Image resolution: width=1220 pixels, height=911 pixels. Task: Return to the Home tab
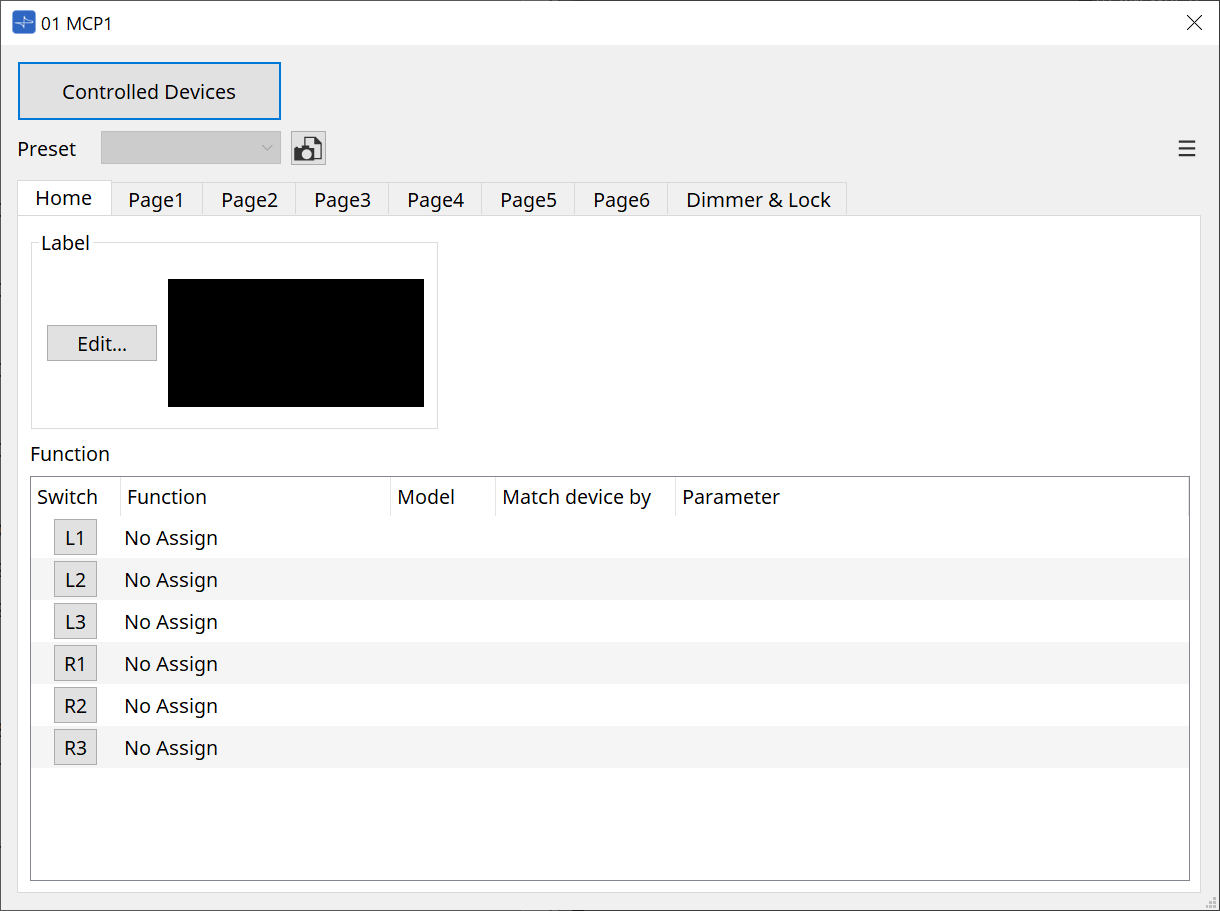63,198
